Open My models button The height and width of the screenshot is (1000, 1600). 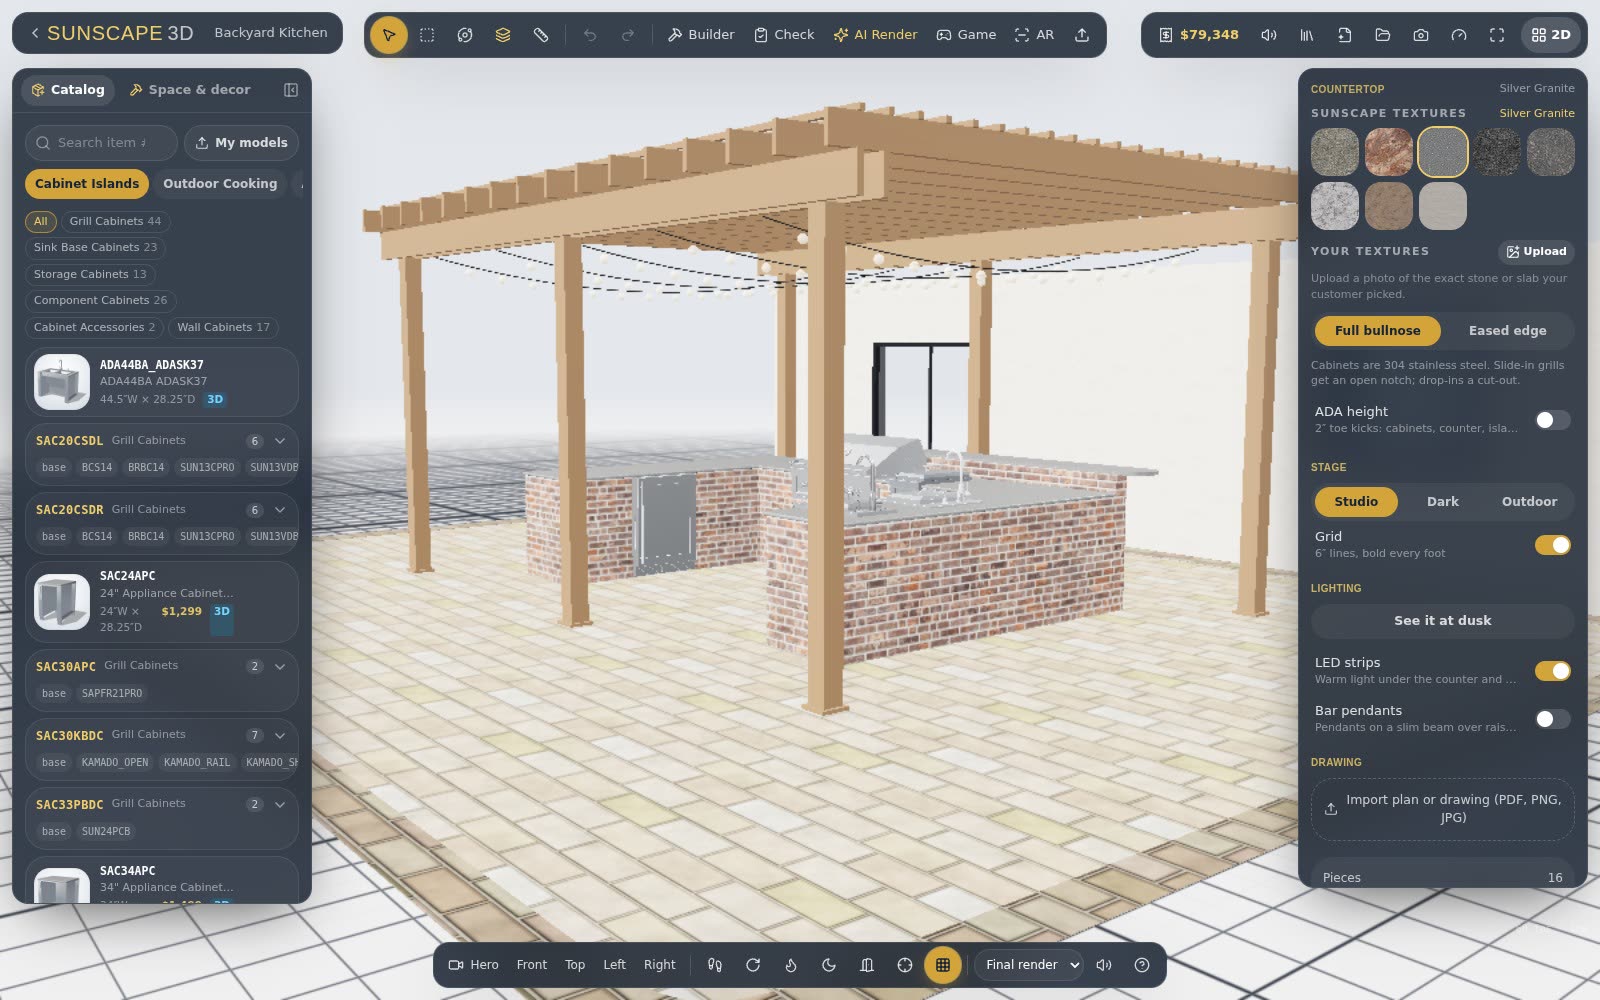[x=242, y=143]
